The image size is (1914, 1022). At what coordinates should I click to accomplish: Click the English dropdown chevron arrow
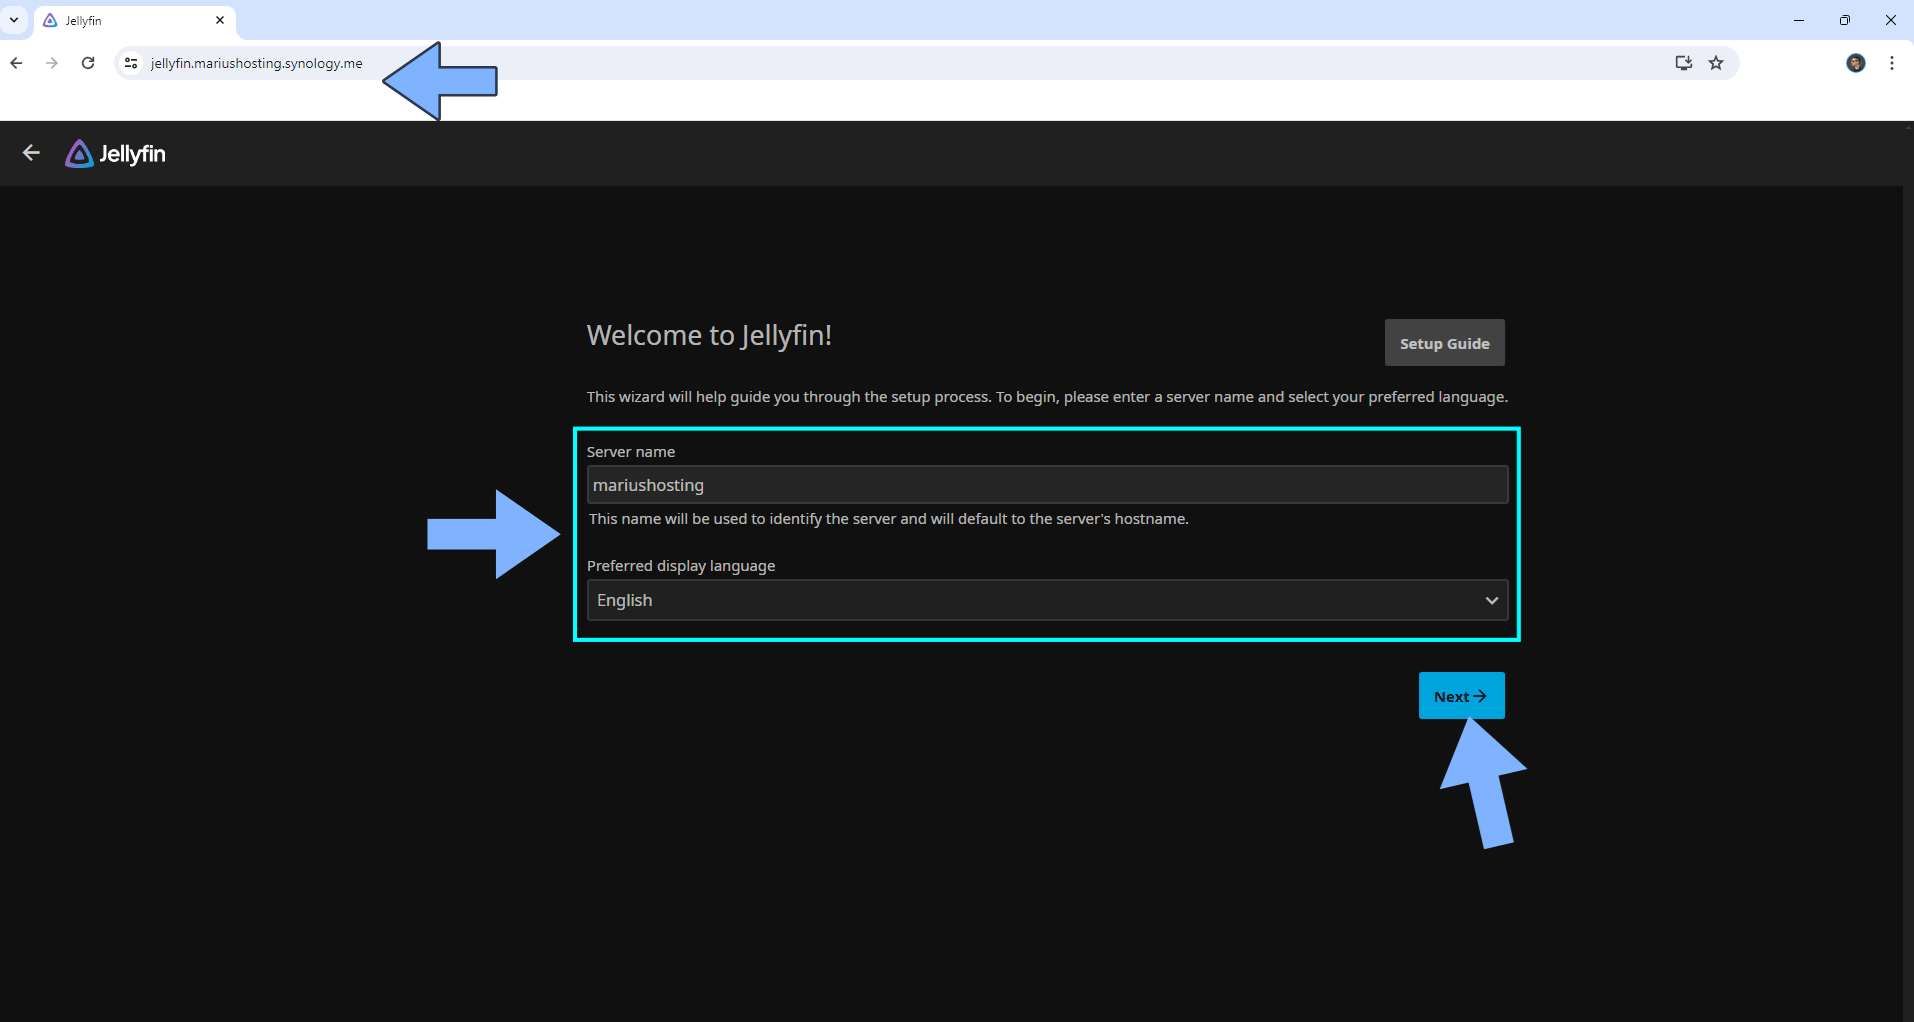click(1491, 600)
